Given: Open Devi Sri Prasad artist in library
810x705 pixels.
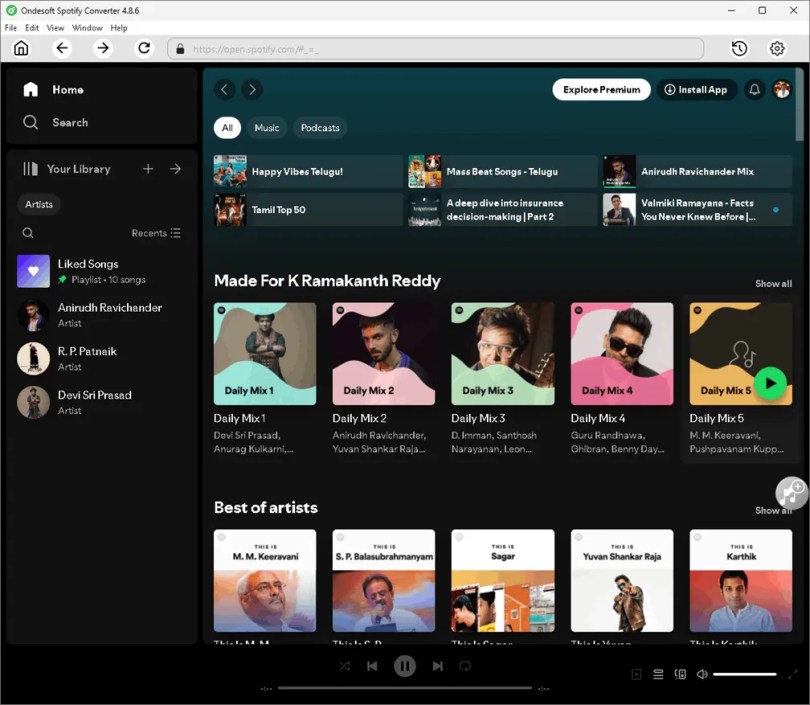Looking at the screenshot, I should pos(101,402).
